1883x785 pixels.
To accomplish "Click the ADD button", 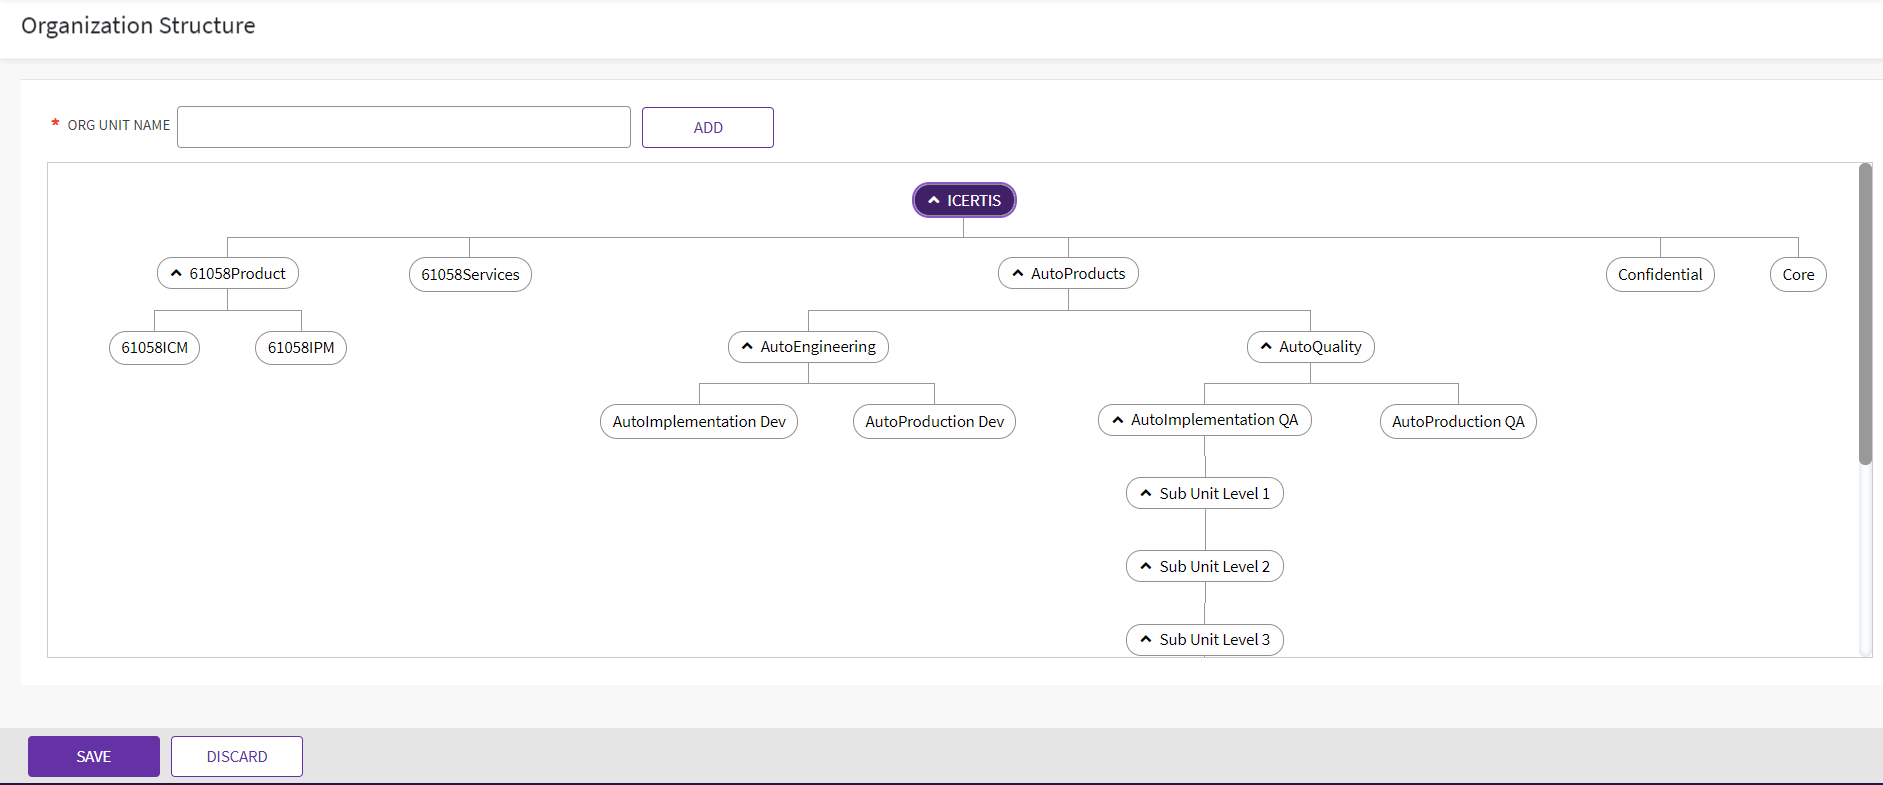I will 708,128.
